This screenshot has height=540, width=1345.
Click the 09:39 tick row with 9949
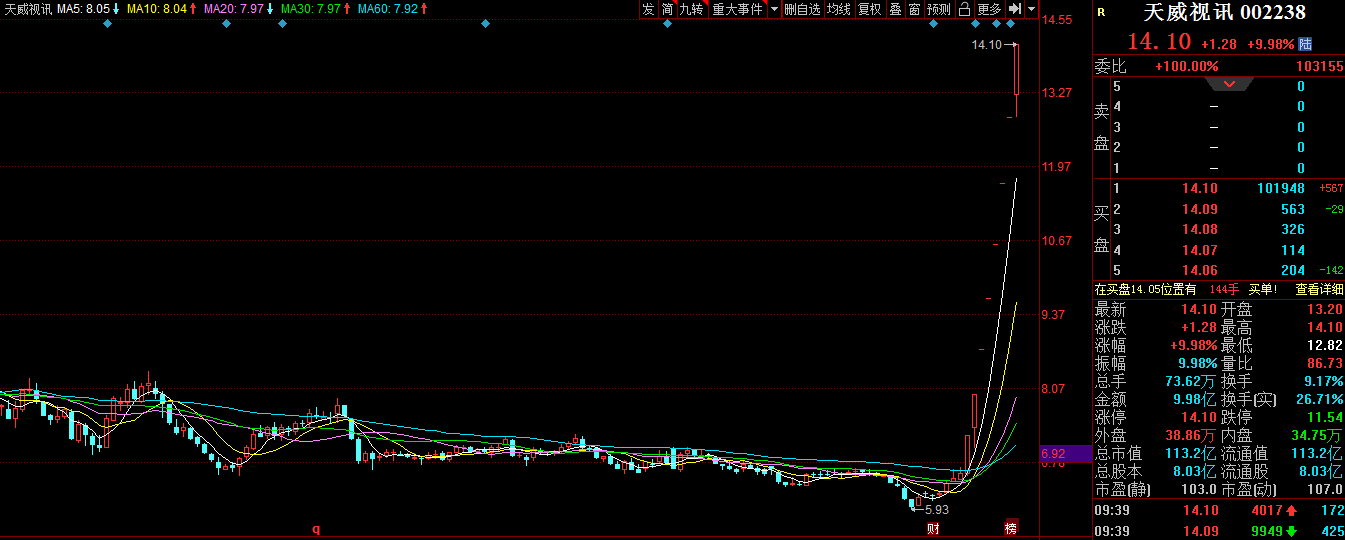1219,531
